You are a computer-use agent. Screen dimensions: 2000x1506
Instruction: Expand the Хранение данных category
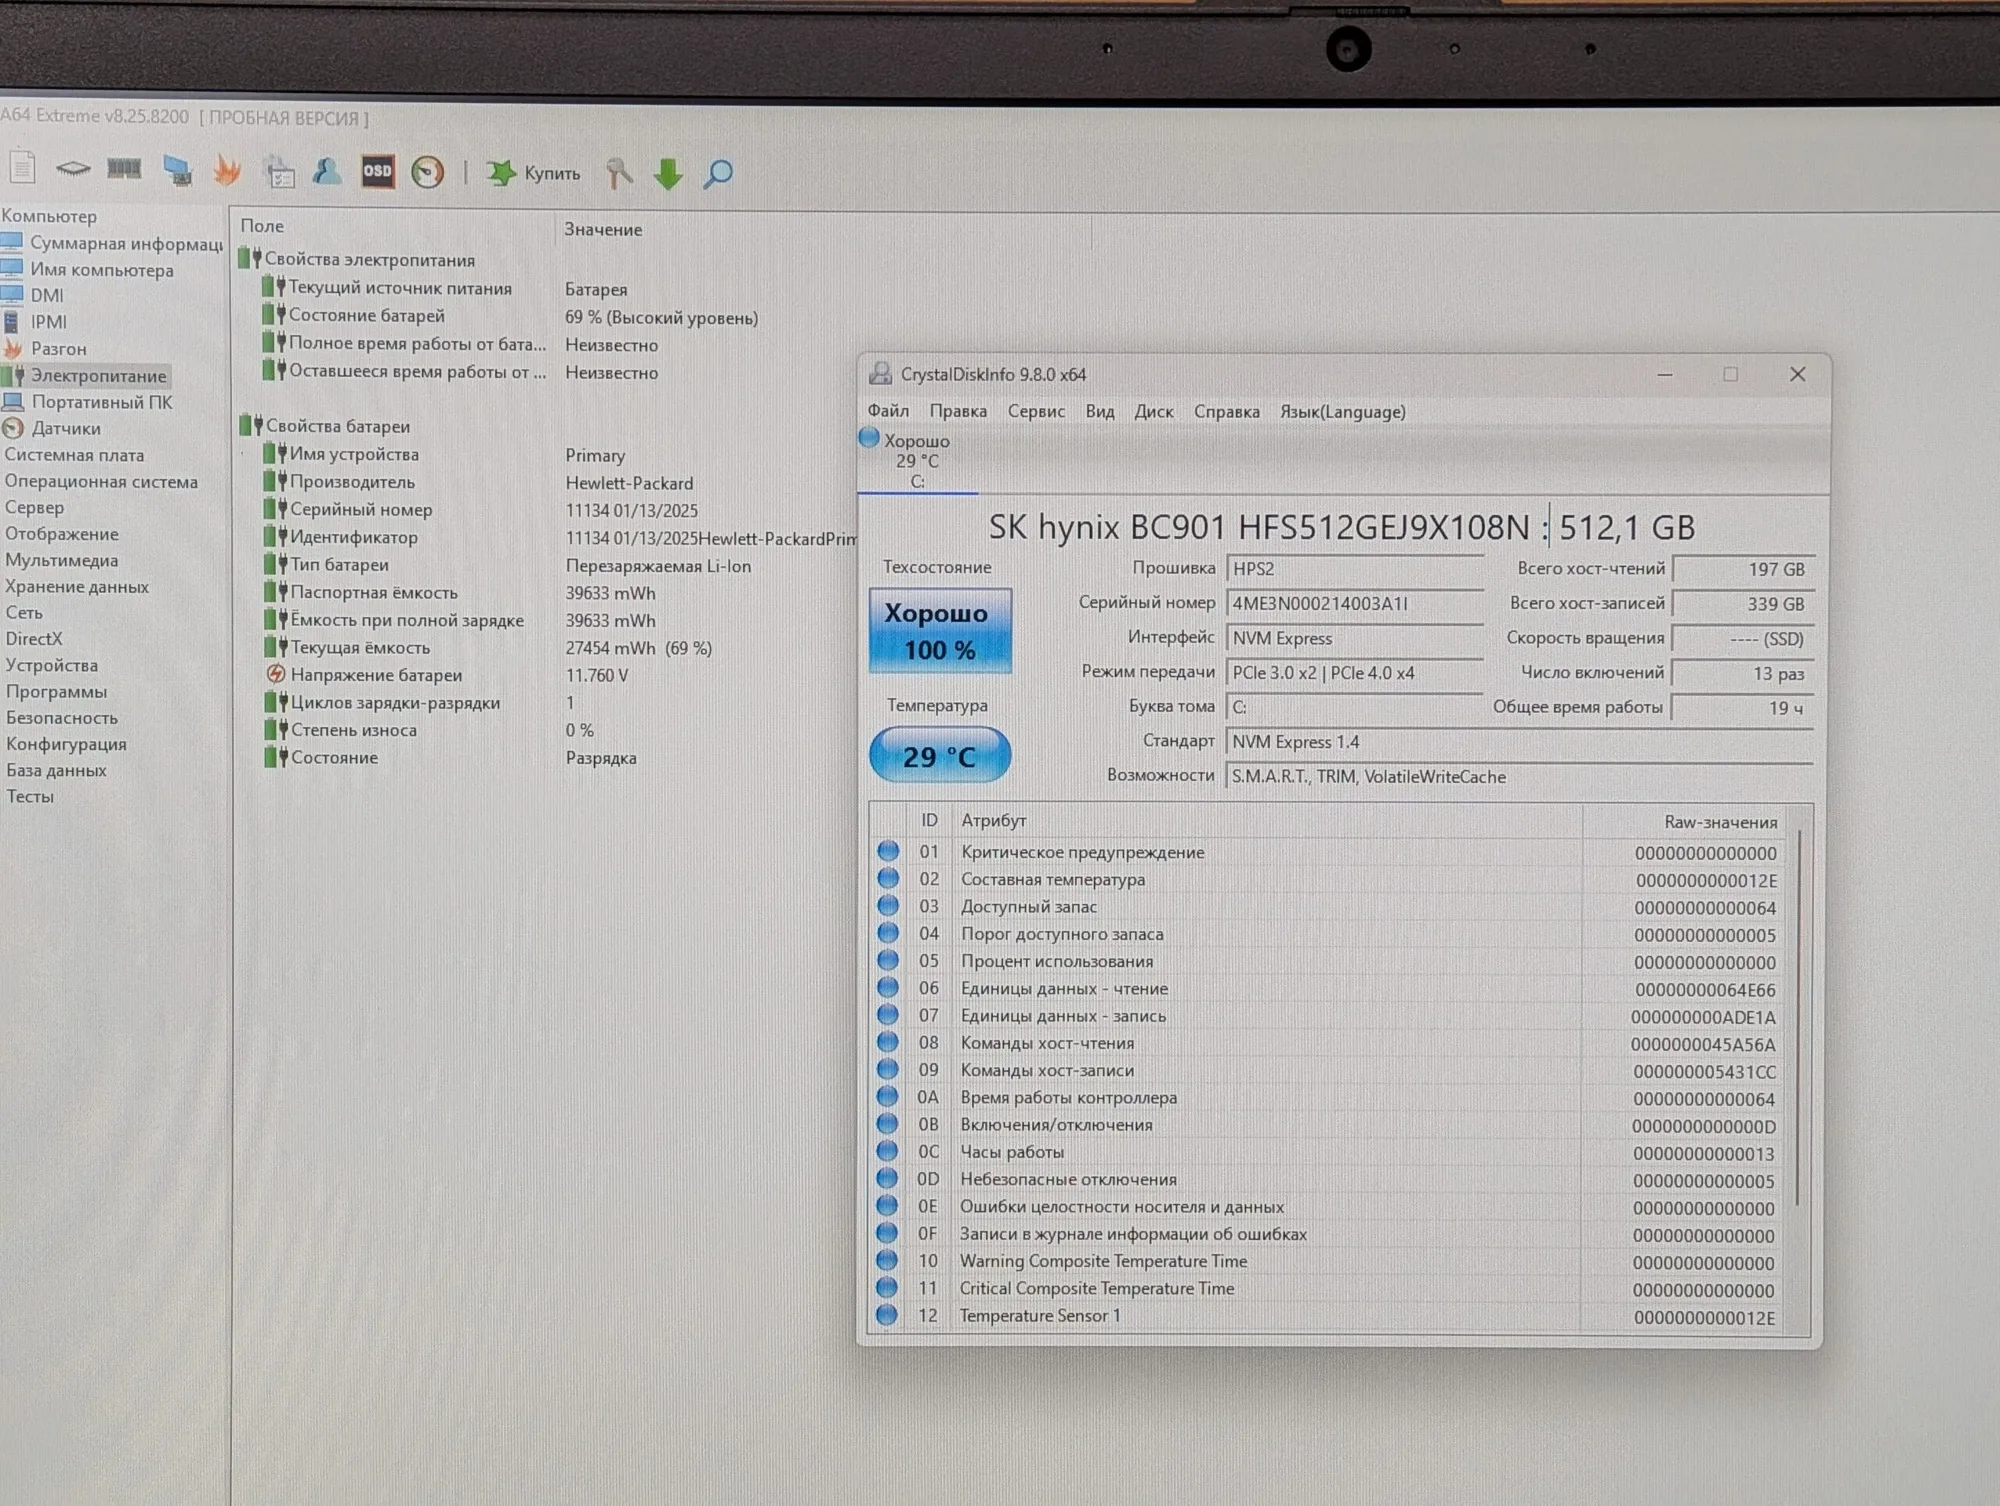(77, 587)
